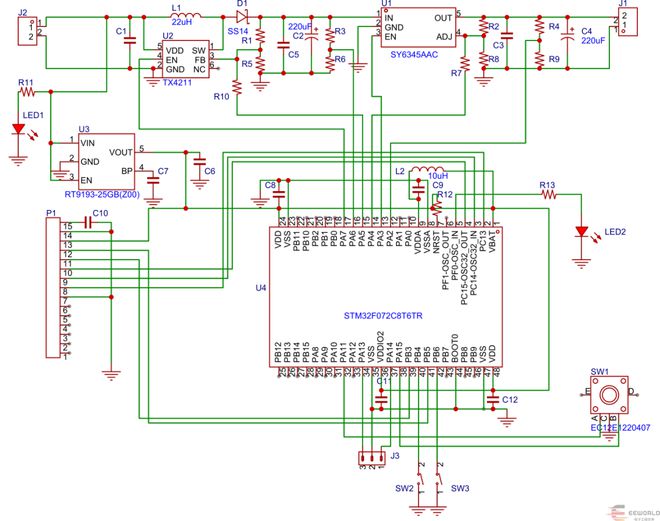Click the J2 input connector symbol
This screenshot has height=521, width=660.
click(27, 32)
